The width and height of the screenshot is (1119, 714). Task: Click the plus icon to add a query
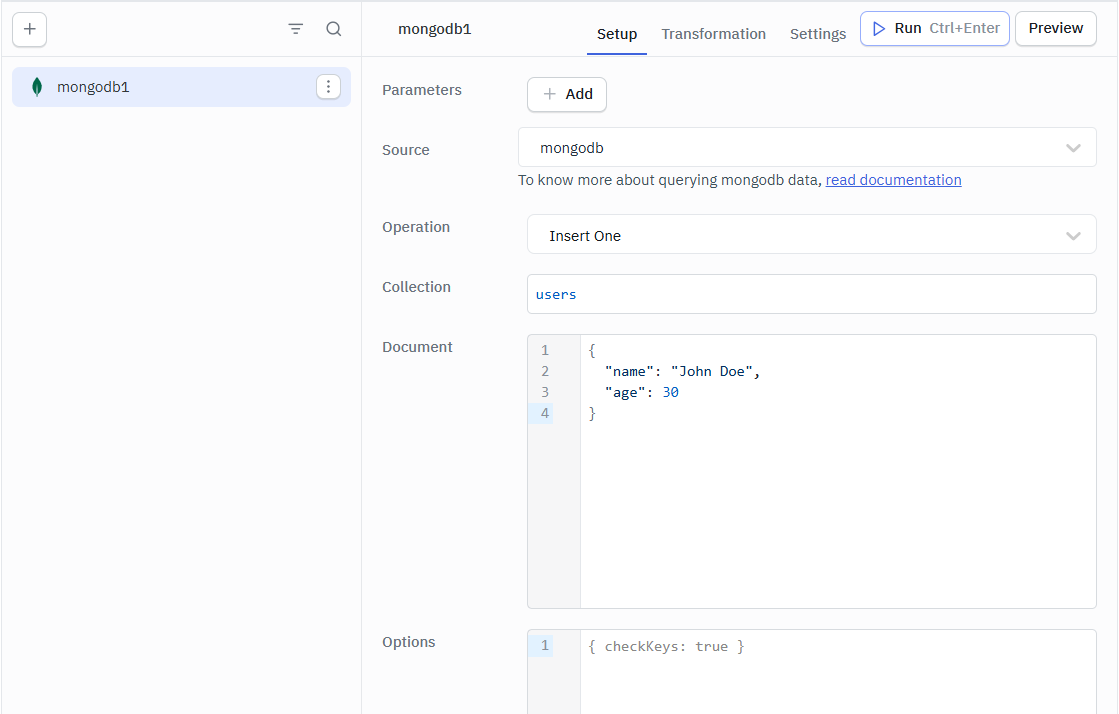point(29,29)
